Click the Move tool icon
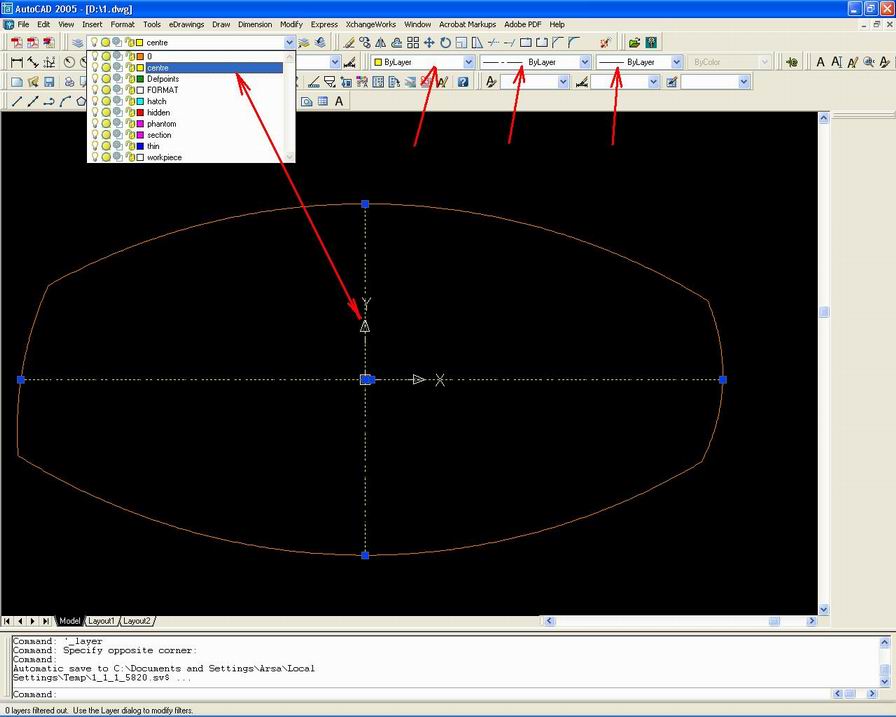The image size is (896, 717). point(429,42)
